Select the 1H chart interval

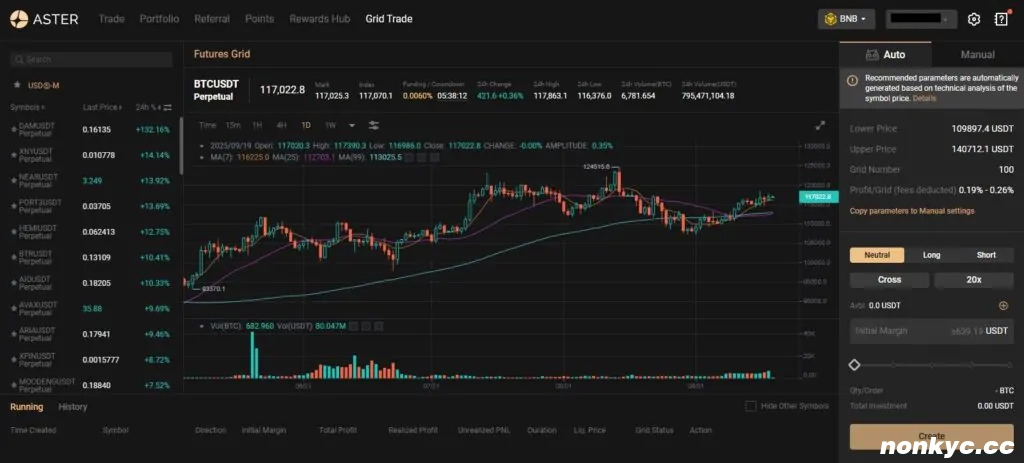point(257,125)
